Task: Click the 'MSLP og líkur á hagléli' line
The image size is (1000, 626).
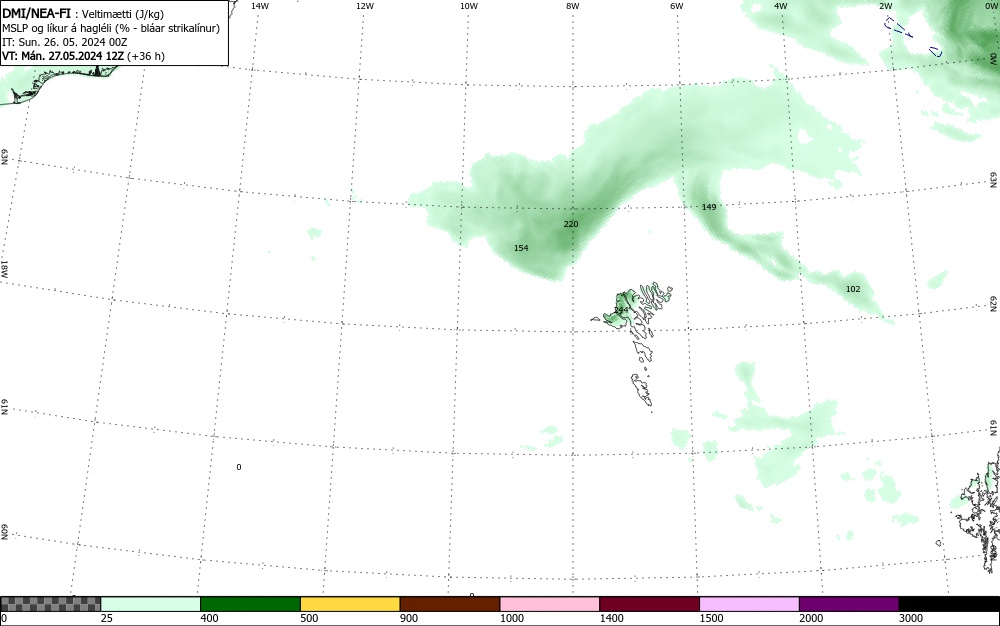Action: point(110,28)
